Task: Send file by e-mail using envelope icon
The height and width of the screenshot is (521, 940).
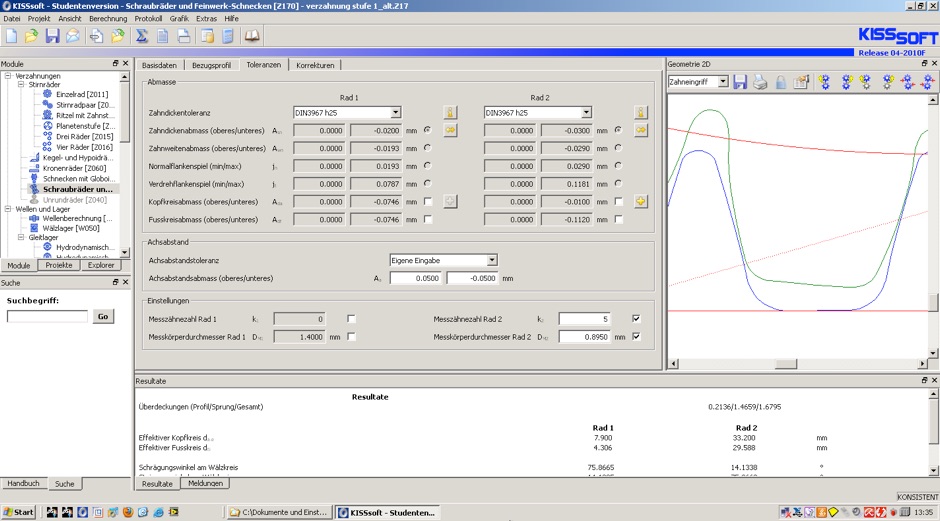Action: (x=73, y=36)
